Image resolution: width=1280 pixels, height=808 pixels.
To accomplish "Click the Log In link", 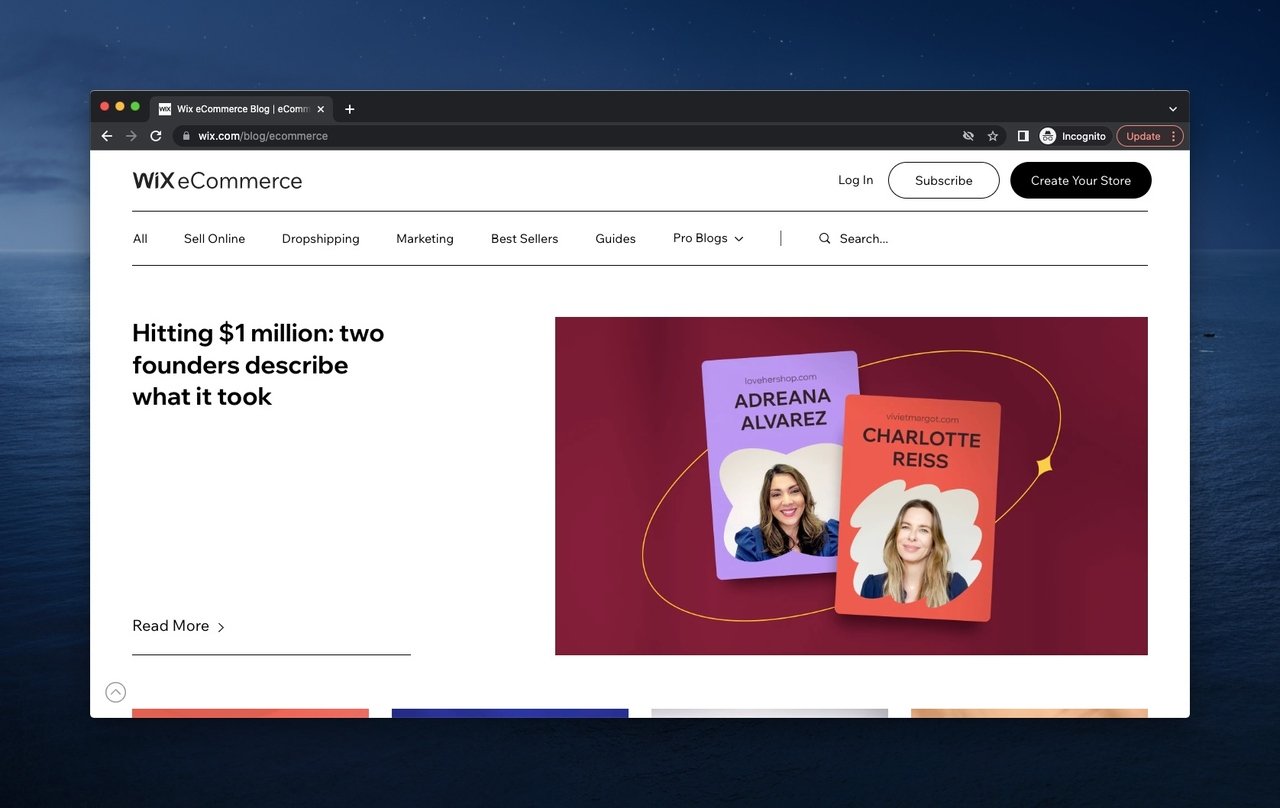I will (855, 181).
